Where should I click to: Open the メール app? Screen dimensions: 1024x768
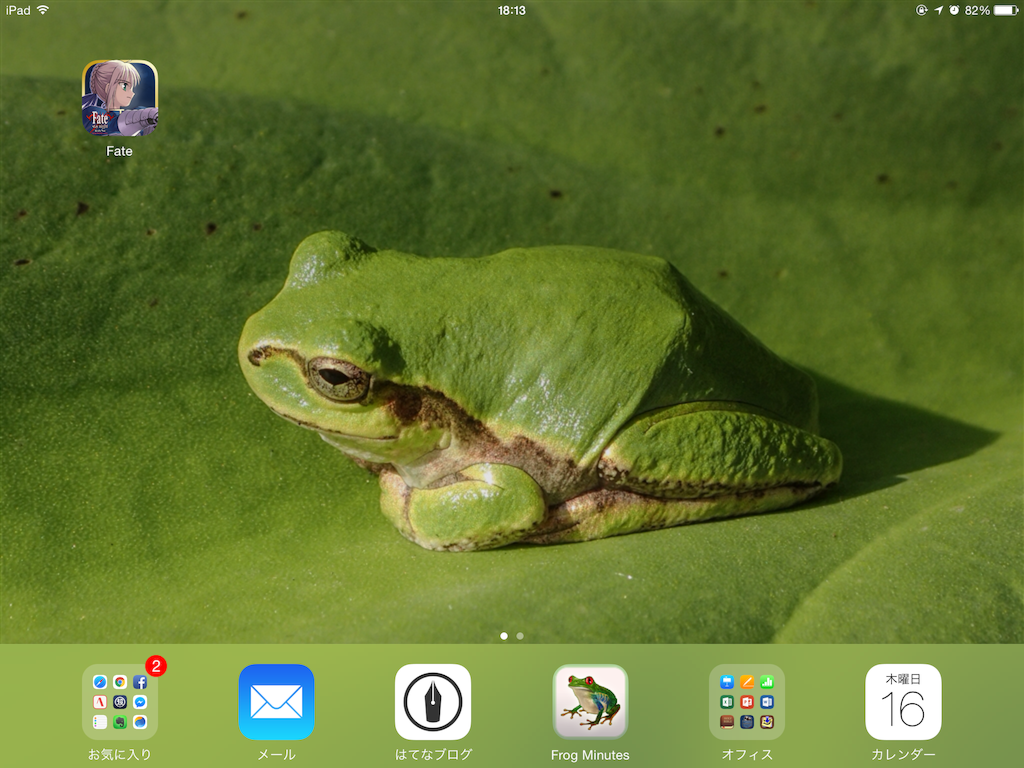point(276,702)
